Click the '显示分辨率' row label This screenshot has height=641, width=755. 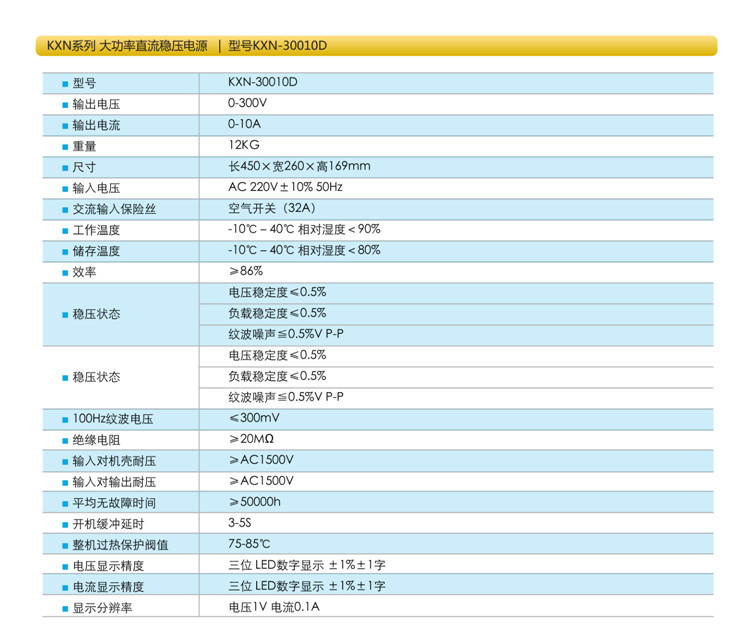[102, 608]
